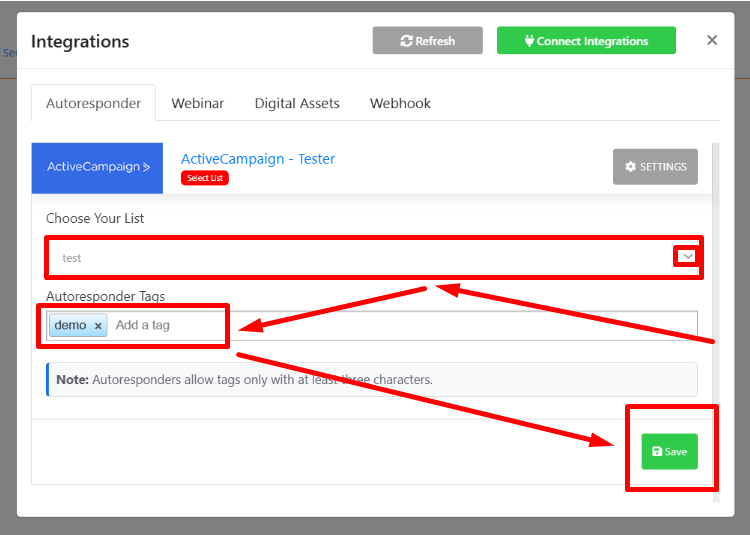
Task: Click the Refresh button
Action: 427,41
